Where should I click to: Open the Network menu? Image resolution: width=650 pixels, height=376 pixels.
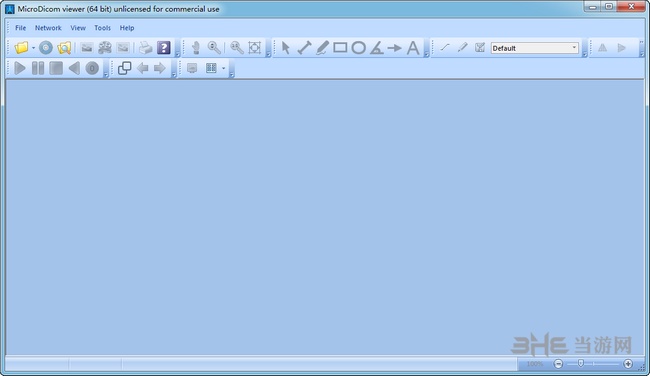click(48, 28)
